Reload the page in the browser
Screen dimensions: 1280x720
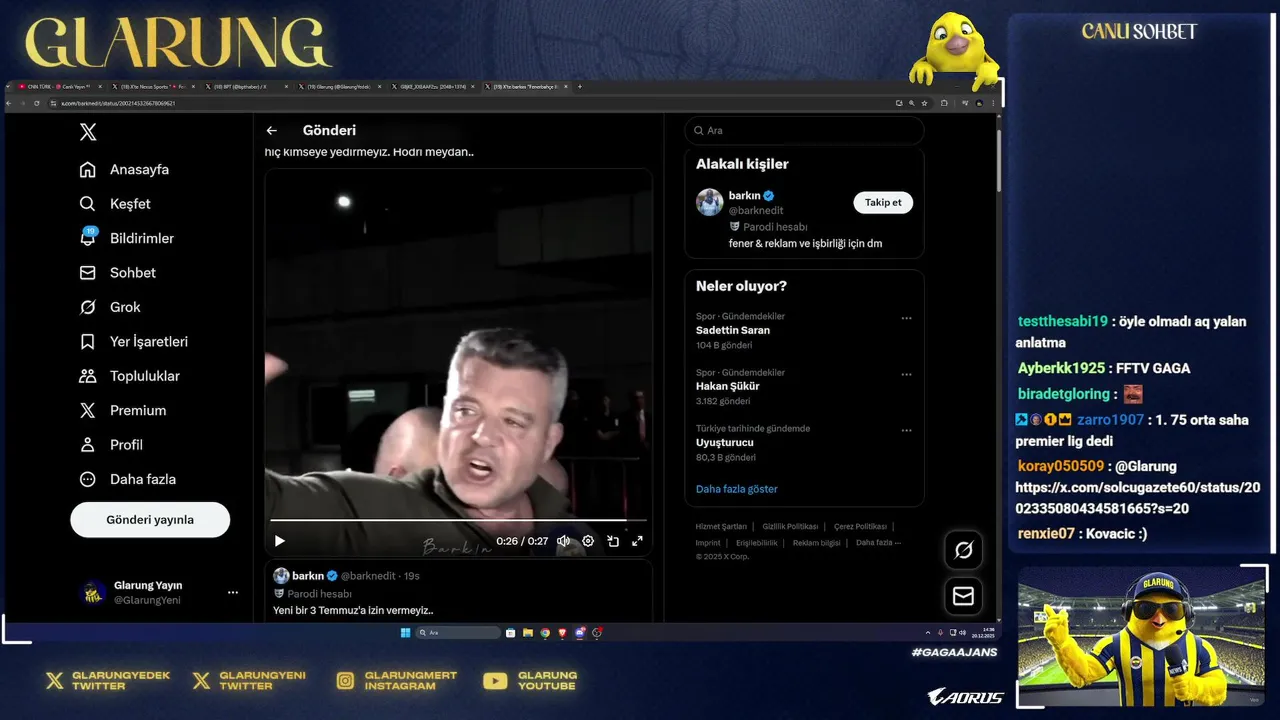tap(37, 103)
